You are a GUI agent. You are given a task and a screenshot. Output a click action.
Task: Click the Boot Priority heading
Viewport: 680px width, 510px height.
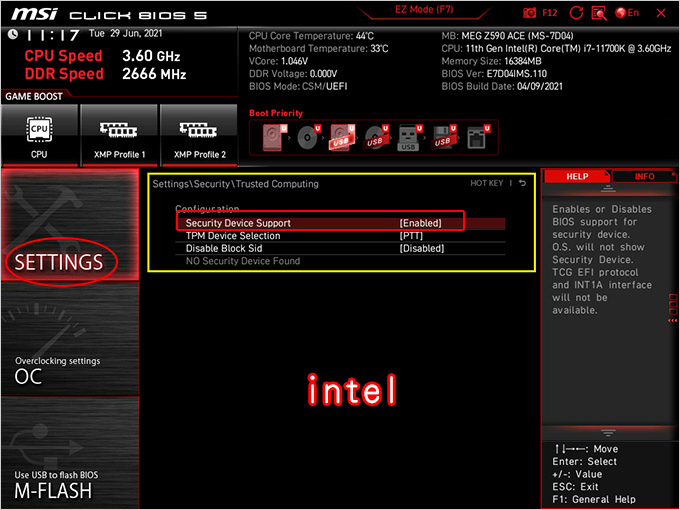point(276,113)
